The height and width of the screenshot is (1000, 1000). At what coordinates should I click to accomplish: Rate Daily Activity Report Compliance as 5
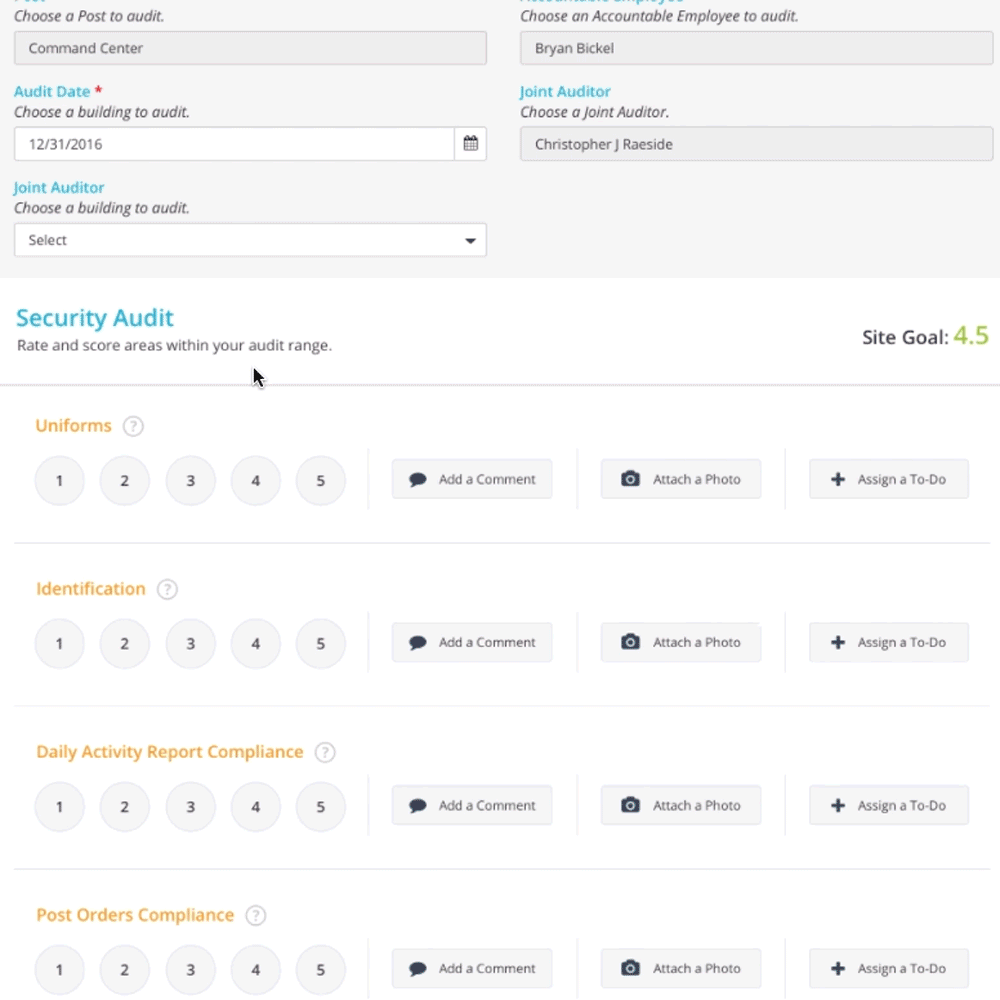(321, 807)
